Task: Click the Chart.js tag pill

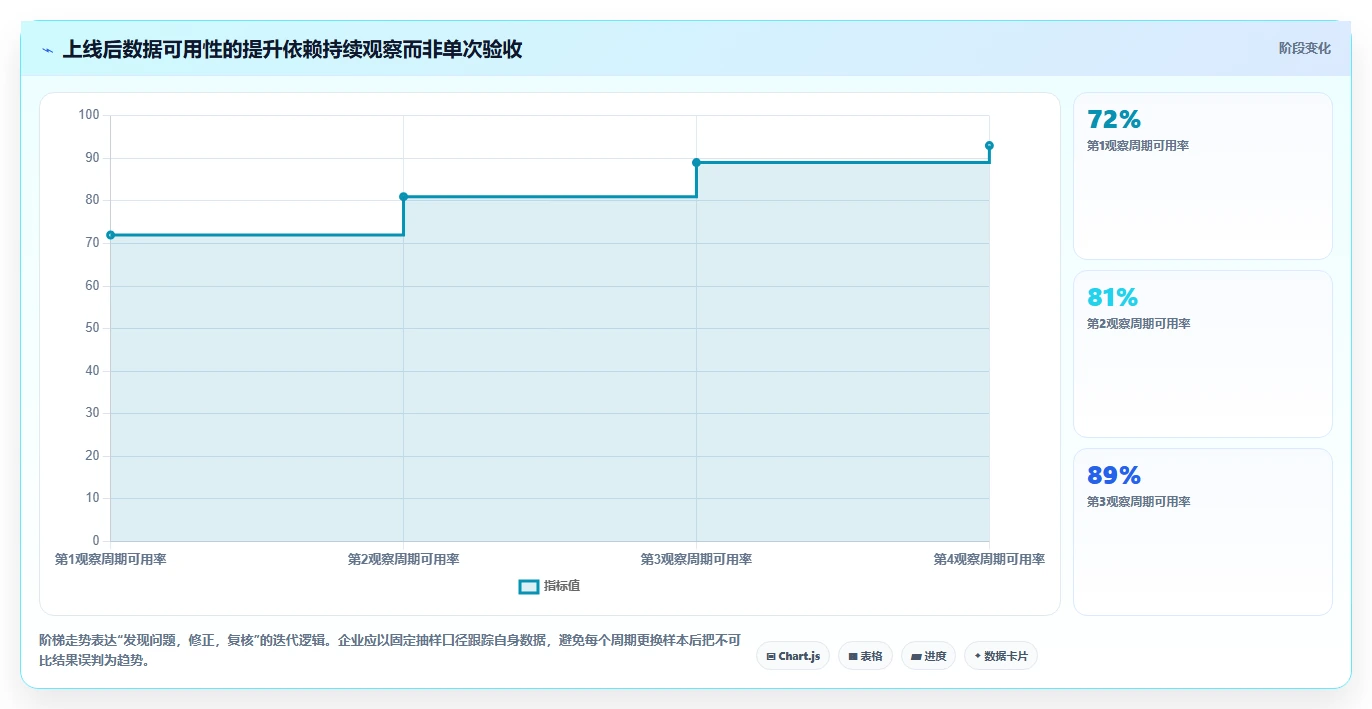Action: 793,656
